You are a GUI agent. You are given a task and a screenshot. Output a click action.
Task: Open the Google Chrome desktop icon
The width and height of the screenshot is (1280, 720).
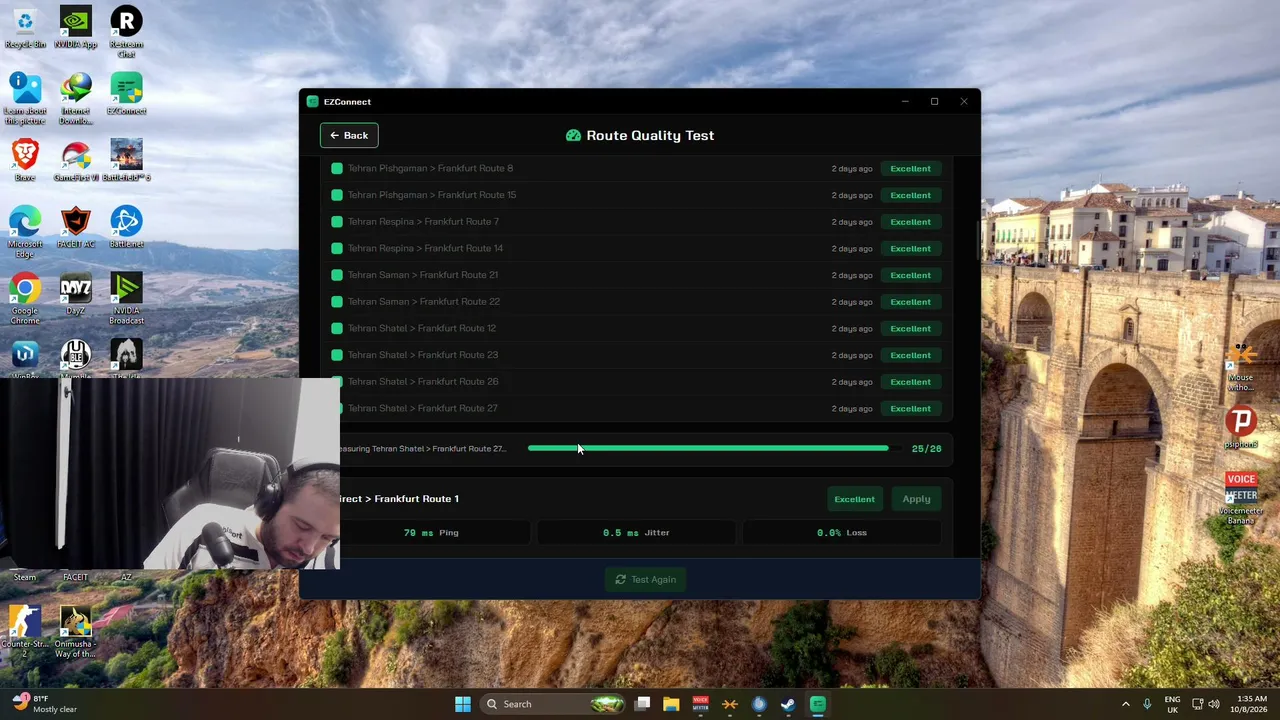coord(25,298)
